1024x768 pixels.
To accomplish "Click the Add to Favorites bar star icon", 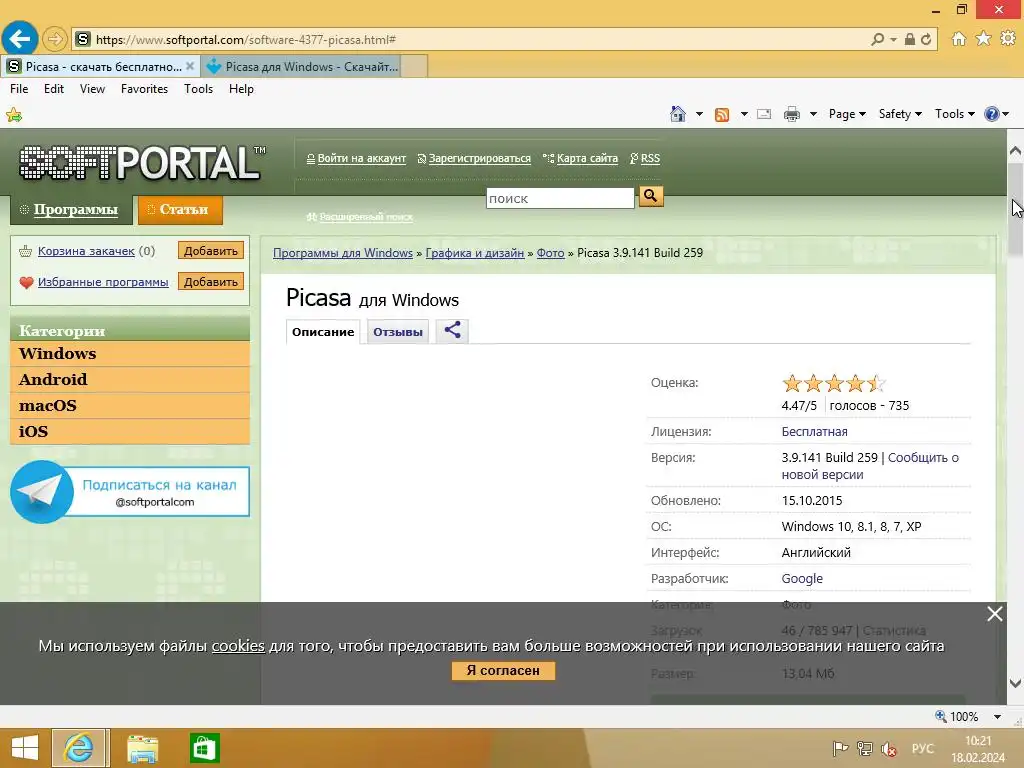I will (14, 116).
